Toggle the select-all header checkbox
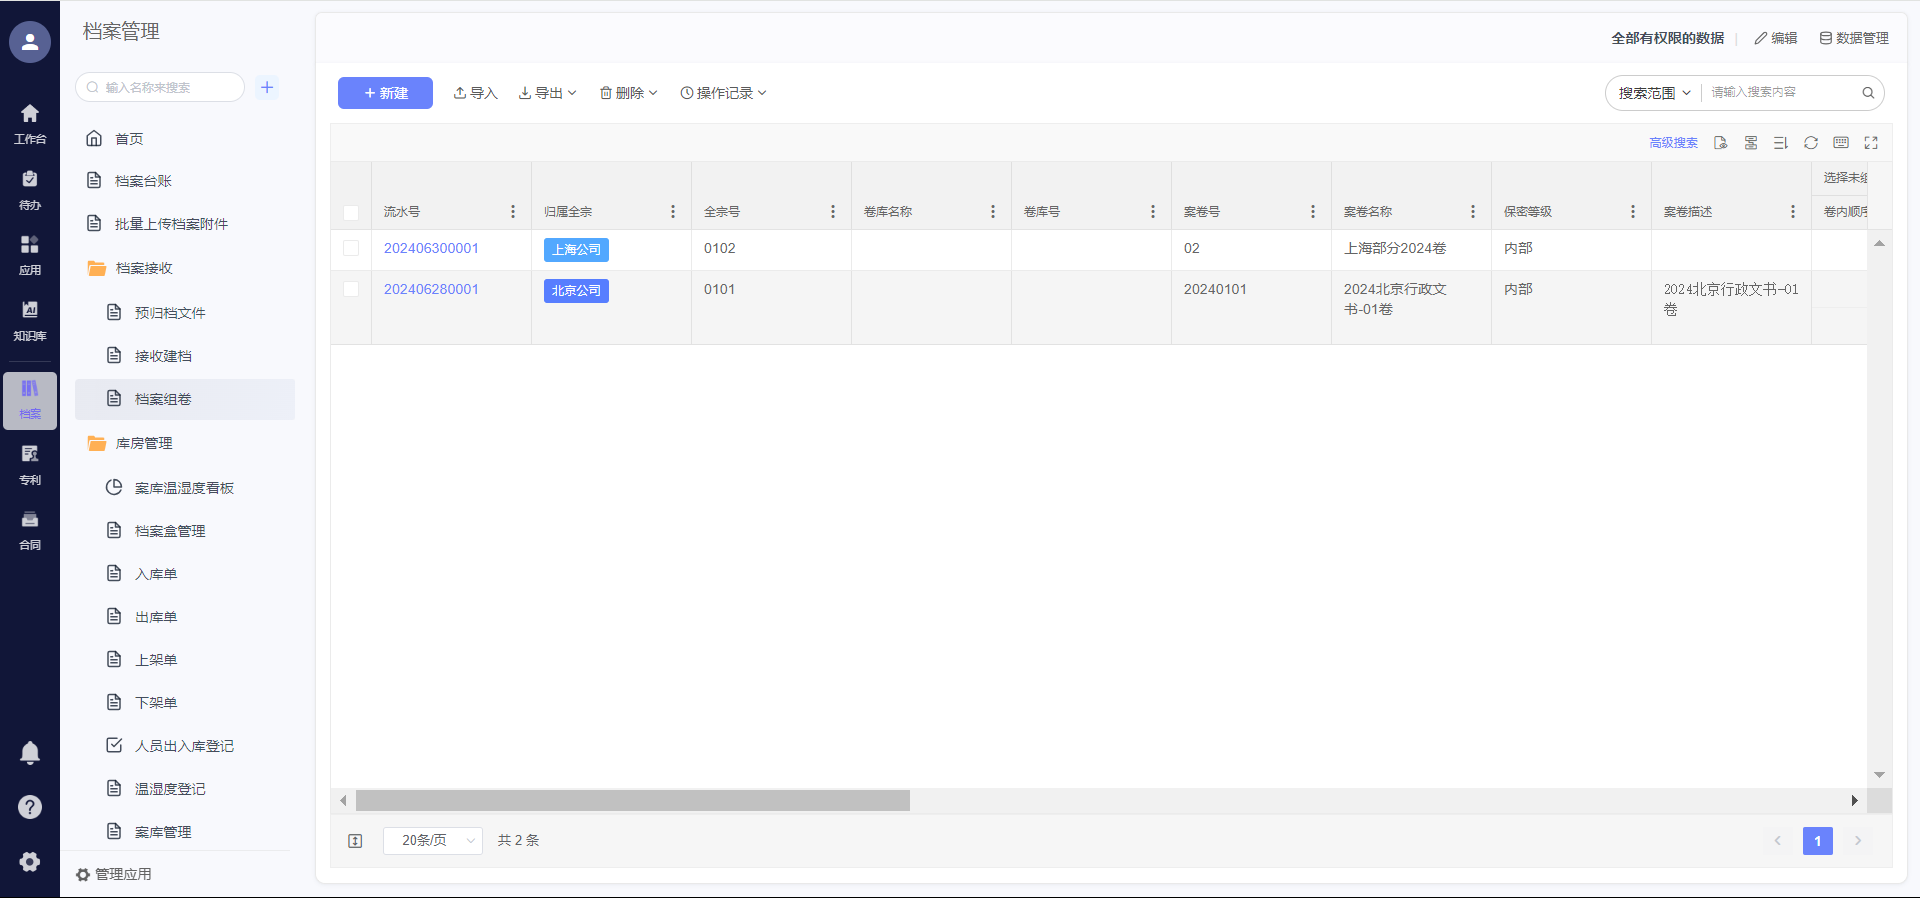The height and width of the screenshot is (898, 1920). point(351,212)
